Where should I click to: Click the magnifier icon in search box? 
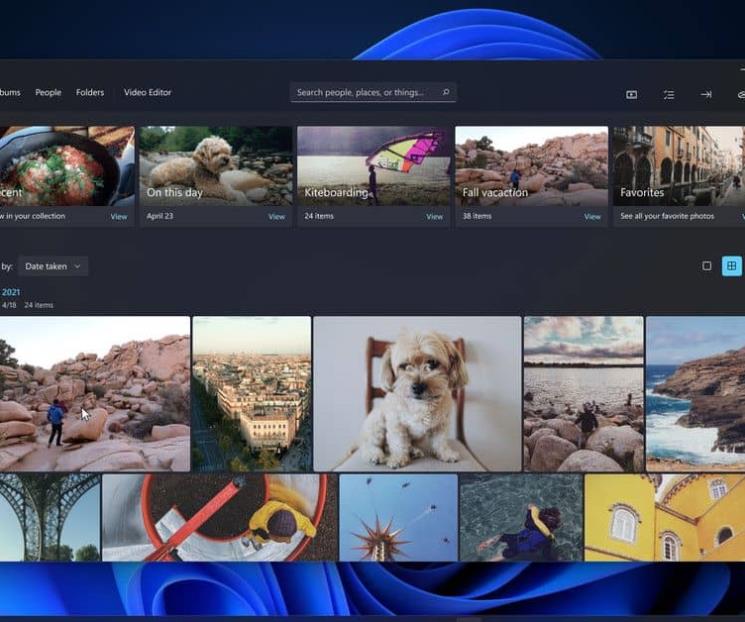446,92
